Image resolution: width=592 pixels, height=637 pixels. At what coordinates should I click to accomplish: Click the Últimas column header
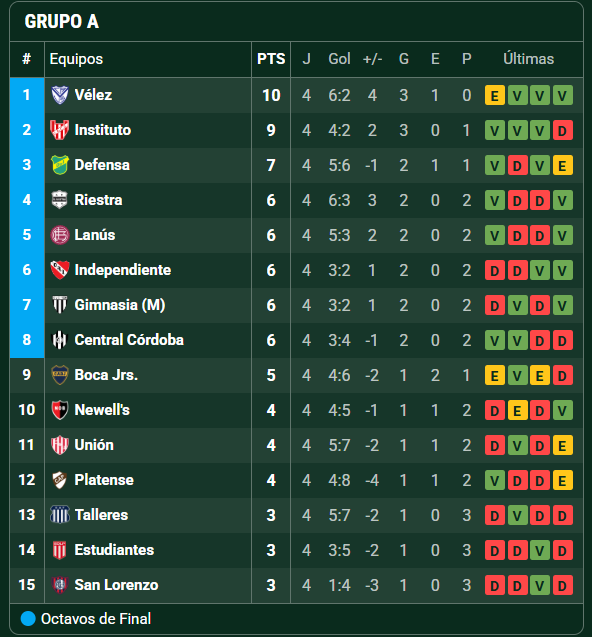[529, 59]
